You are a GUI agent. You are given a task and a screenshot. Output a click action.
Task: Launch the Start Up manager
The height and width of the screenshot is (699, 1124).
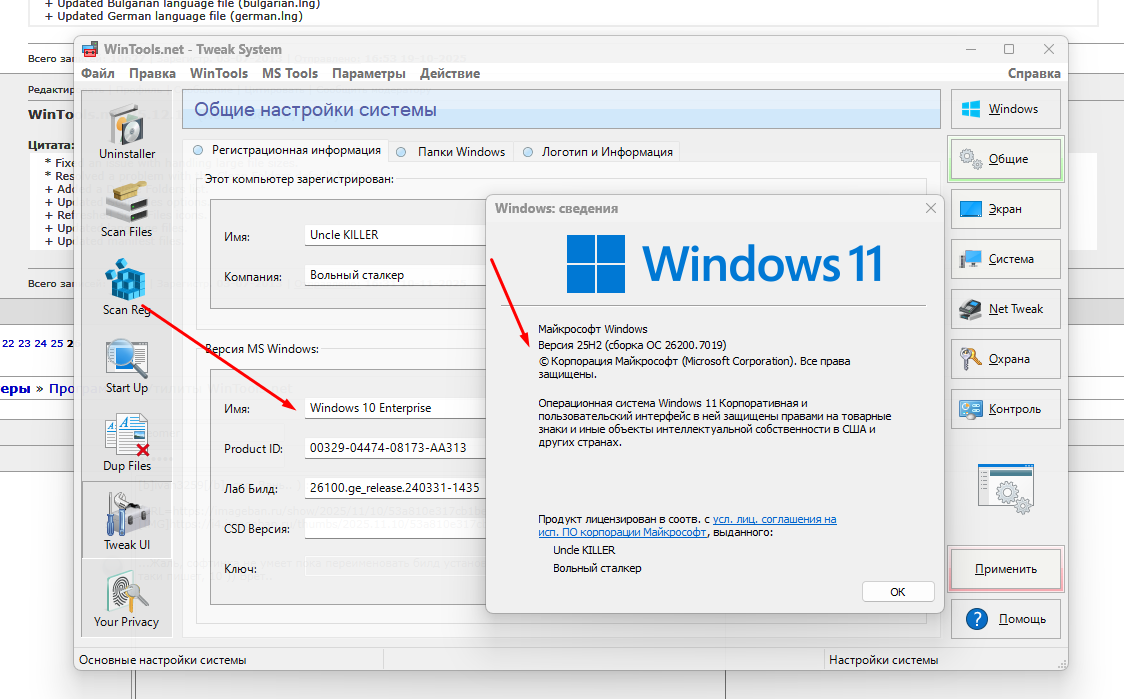(127, 366)
